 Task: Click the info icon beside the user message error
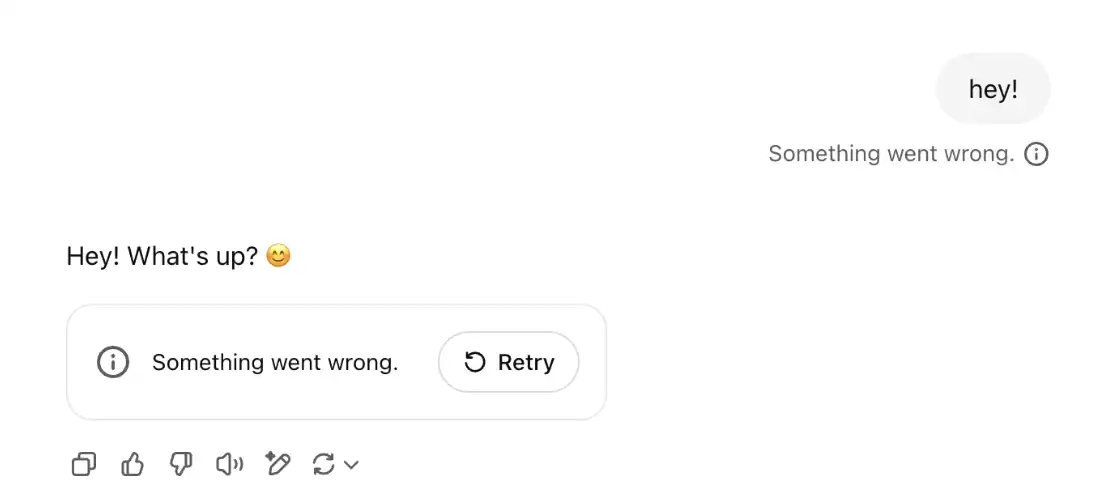pos(1036,154)
